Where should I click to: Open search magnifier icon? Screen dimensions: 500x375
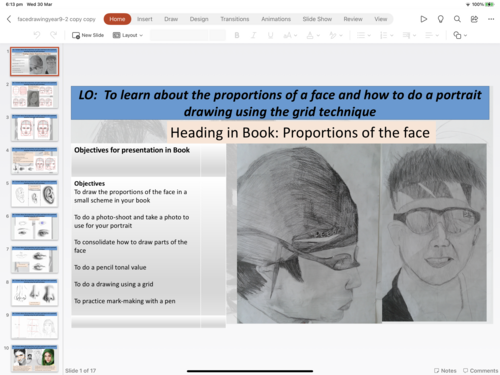click(x=457, y=19)
